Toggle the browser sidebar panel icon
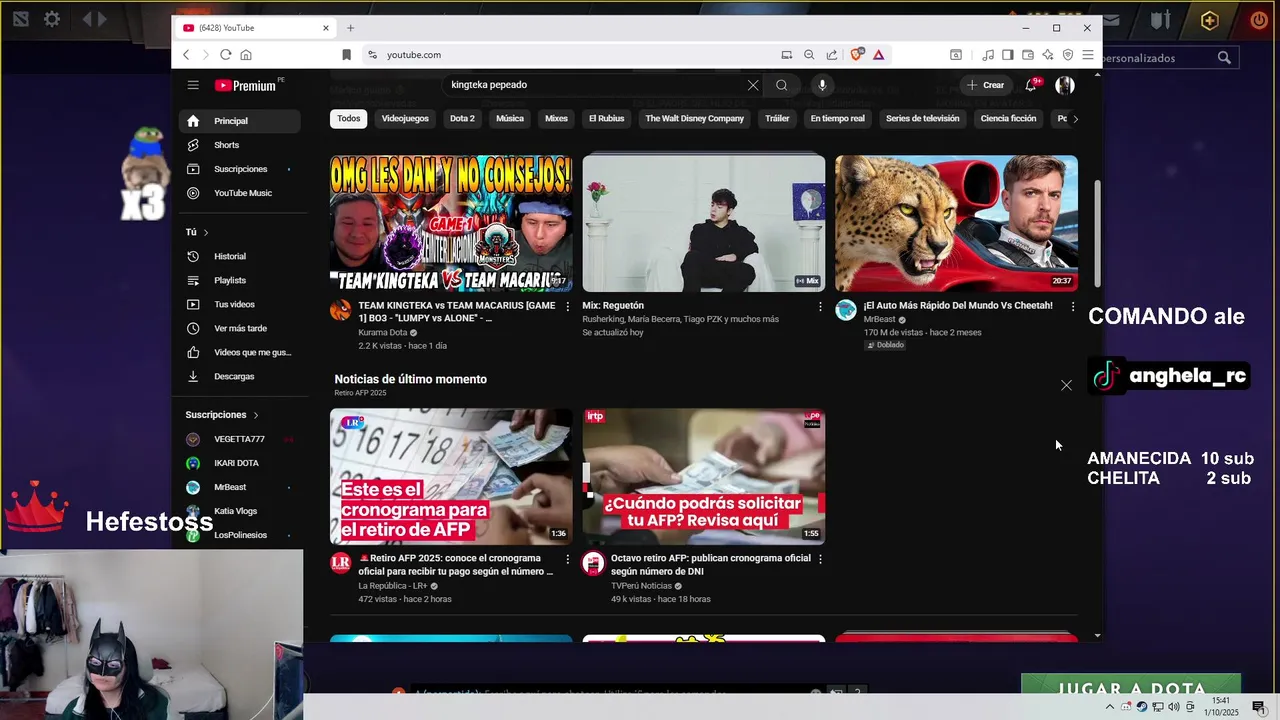 [1008, 55]
